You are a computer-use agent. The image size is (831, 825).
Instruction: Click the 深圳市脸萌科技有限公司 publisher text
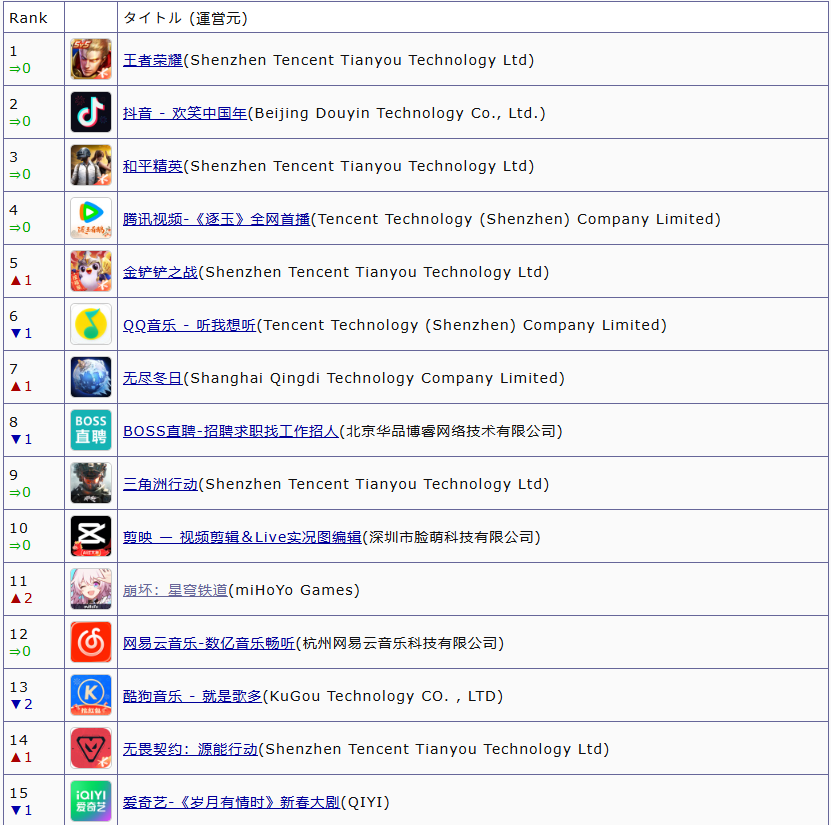click(x=451, y=537)
